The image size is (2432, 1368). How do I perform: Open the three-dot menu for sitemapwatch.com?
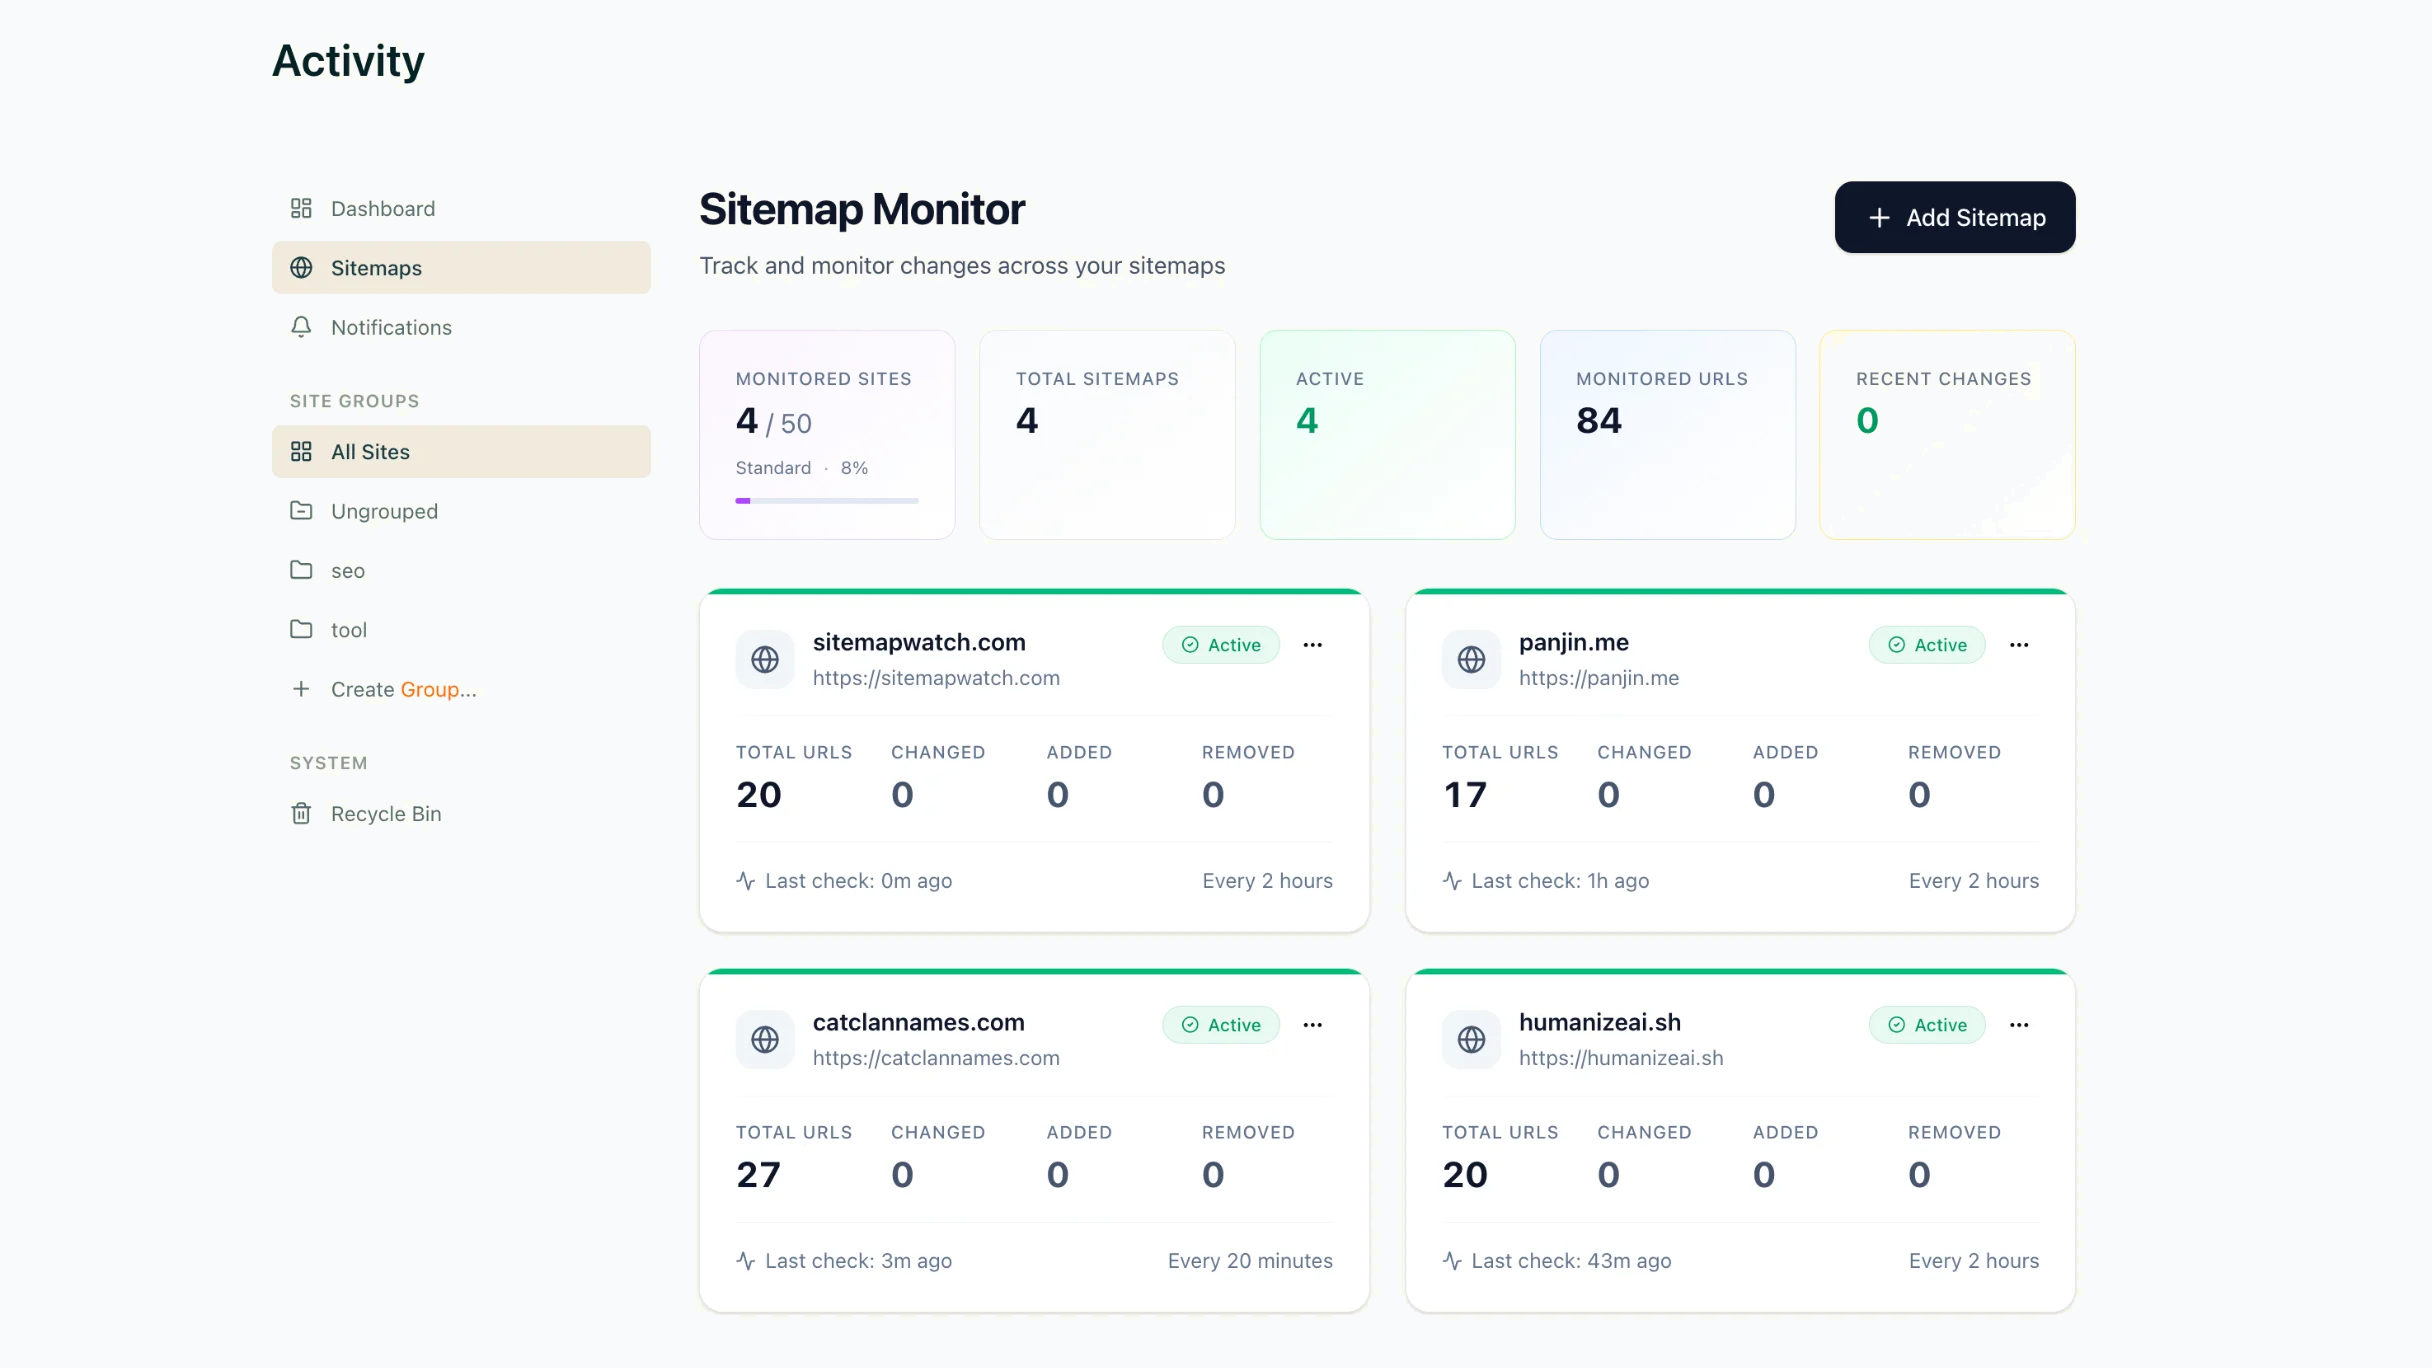click(x=1313, y=645)
